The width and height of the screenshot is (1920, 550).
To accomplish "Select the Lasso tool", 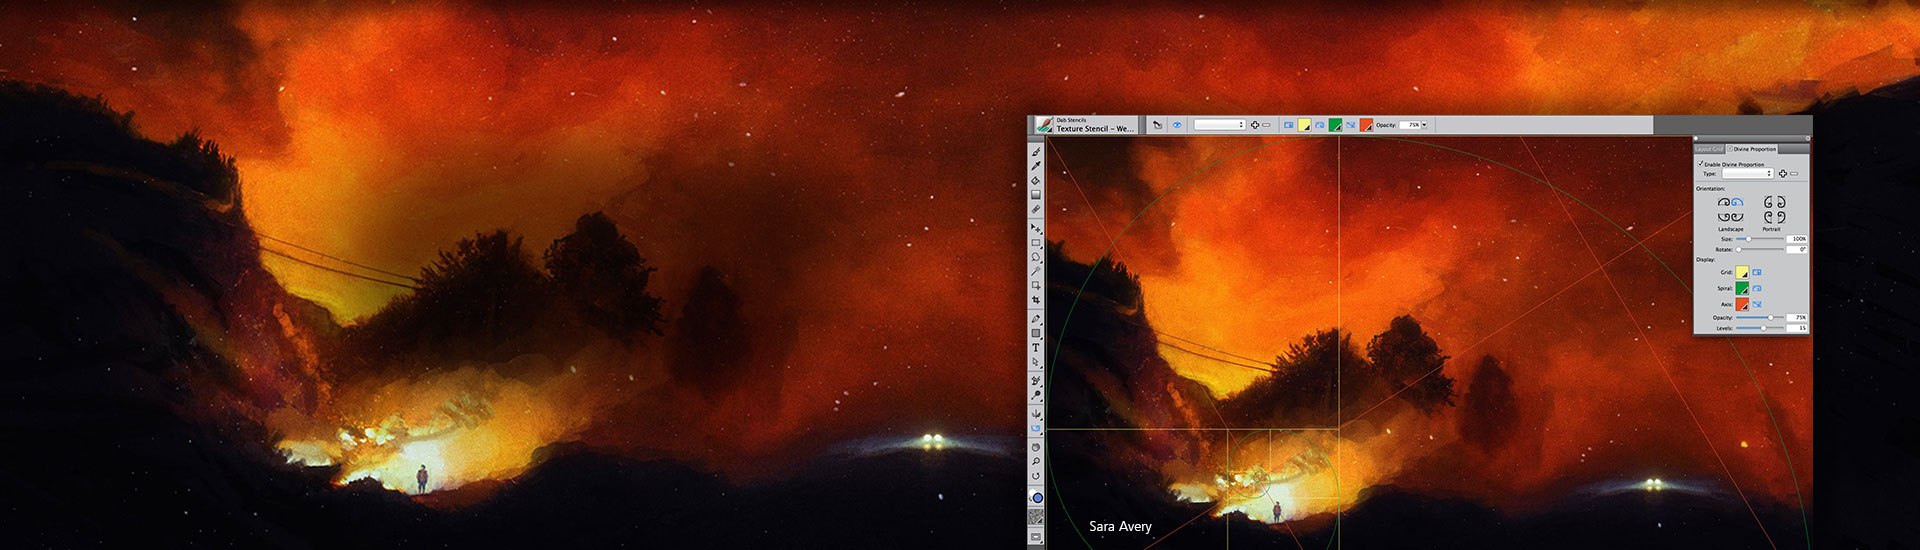I will point(1036,257).
